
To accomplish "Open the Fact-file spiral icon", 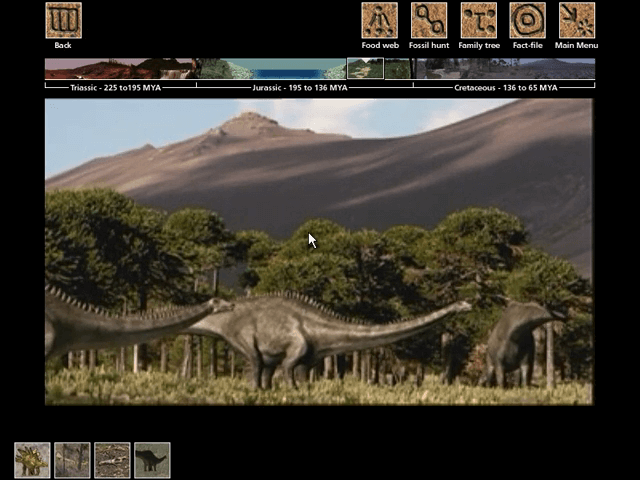I will pyautogui.click(x=527, y=20).
